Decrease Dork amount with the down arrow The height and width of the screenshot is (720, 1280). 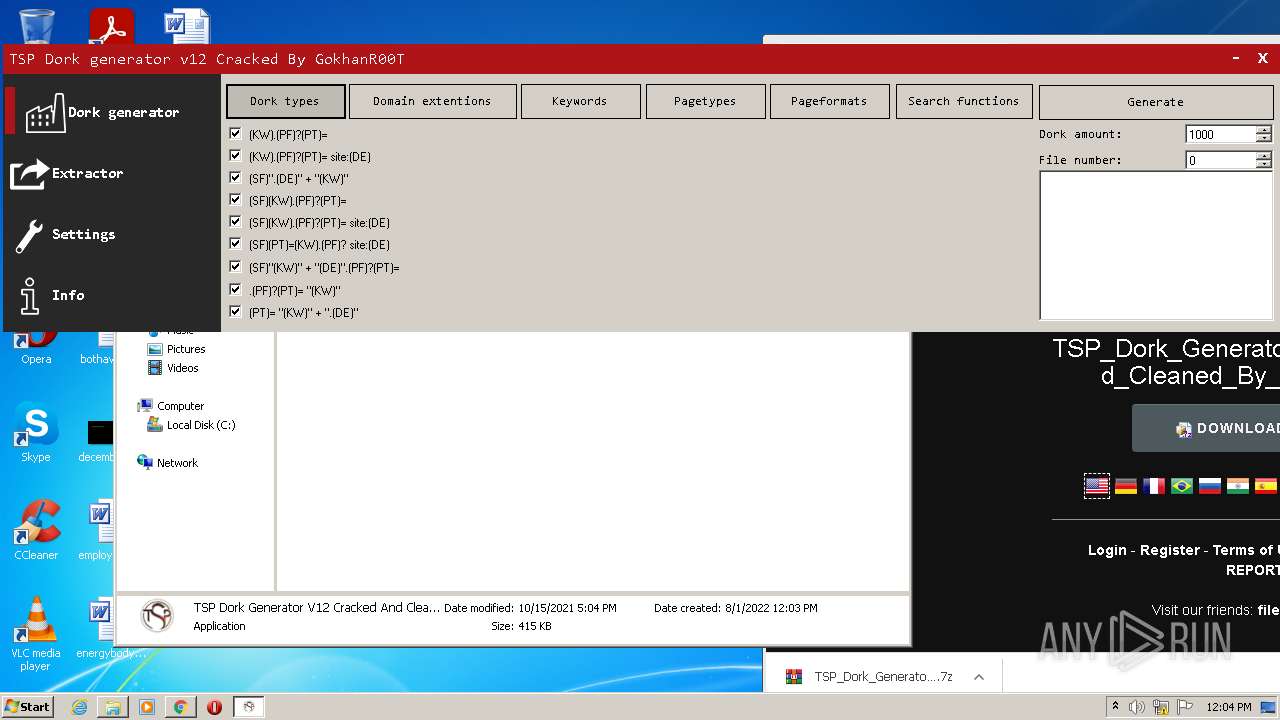pyautogui.click(x=1264, y=138)
